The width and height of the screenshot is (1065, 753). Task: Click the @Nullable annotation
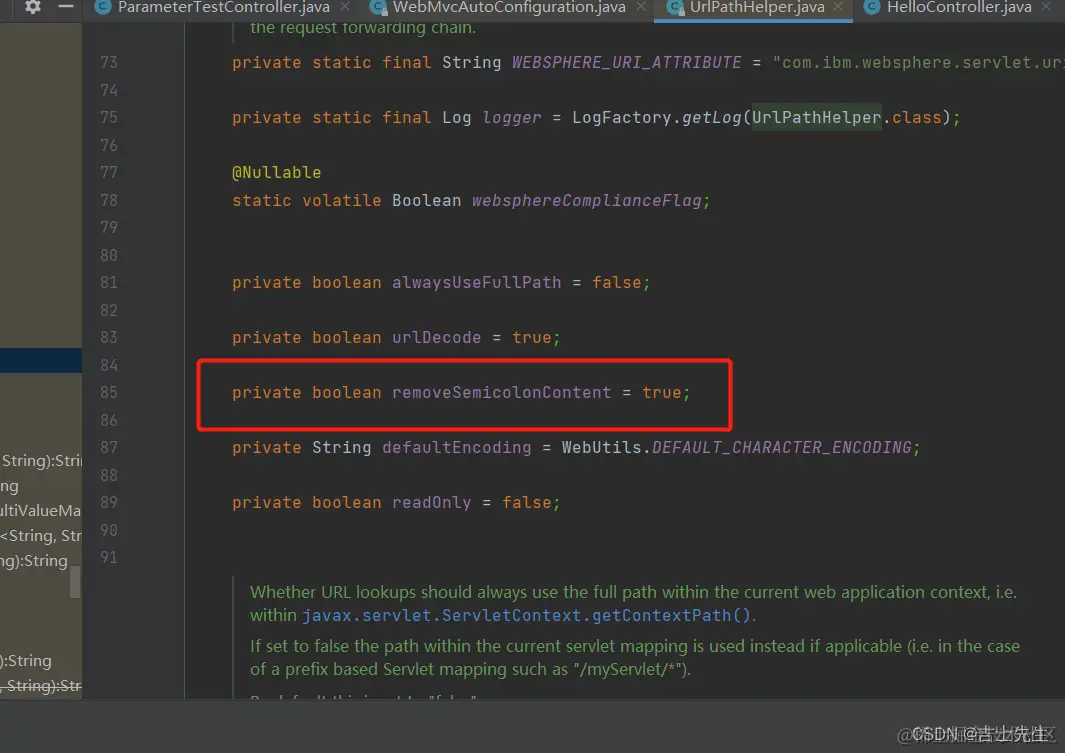coord(276,172)
